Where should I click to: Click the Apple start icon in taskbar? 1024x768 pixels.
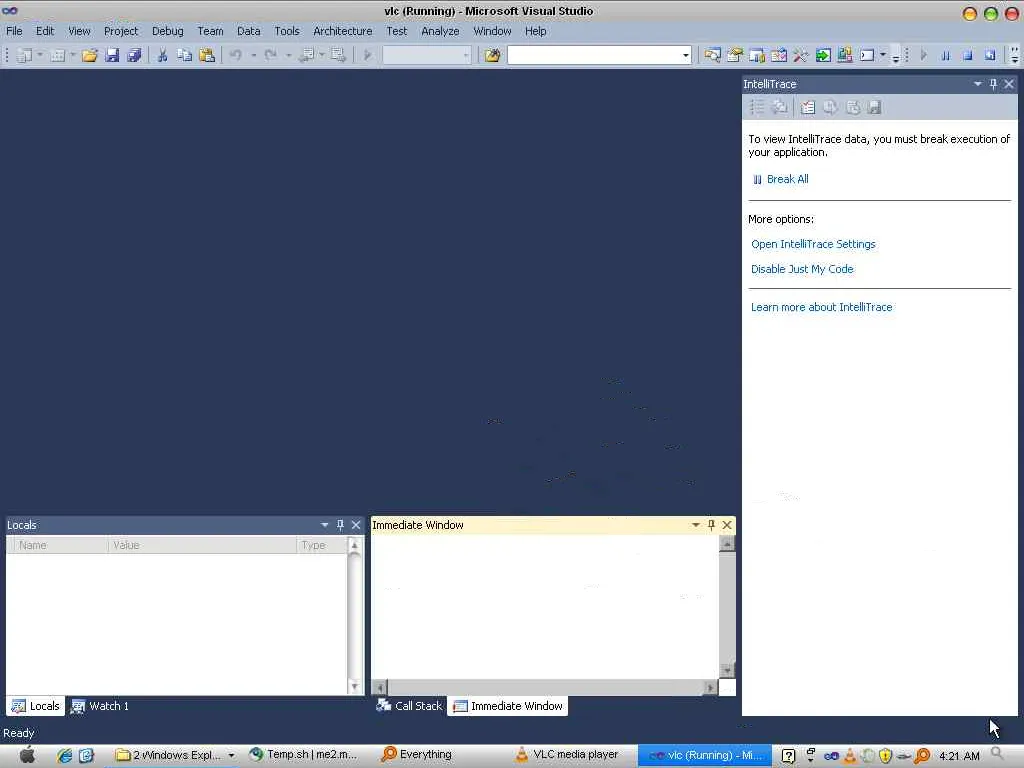[27, 755]
